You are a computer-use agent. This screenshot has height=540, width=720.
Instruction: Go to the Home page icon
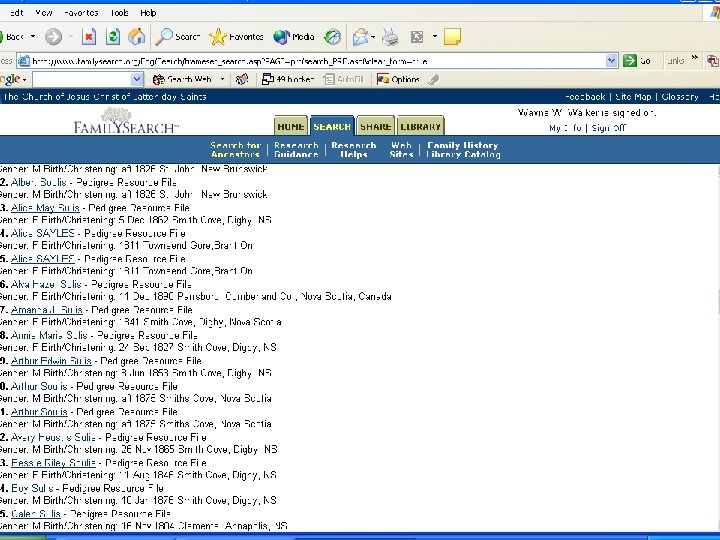coord(136,37)
